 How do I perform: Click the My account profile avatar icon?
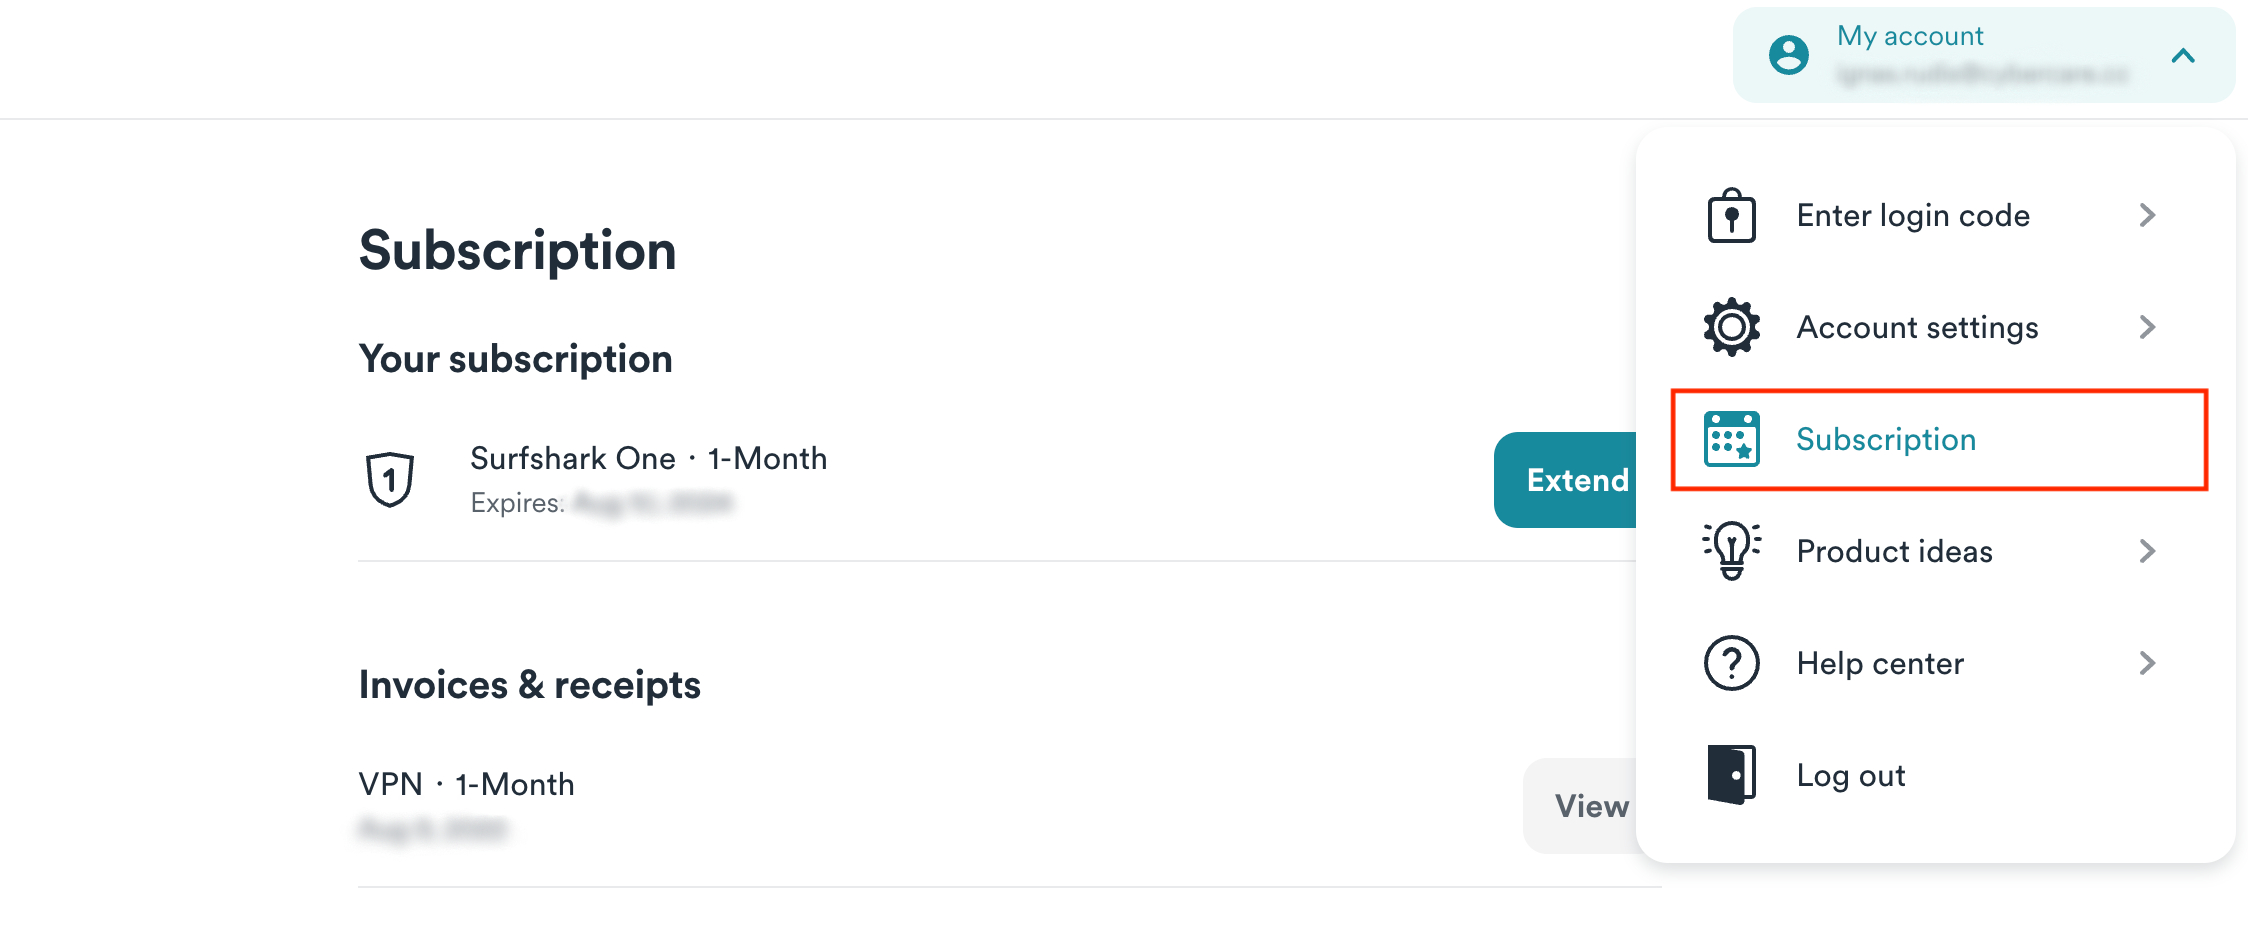pyautogui.click(x=1788, y=55)
